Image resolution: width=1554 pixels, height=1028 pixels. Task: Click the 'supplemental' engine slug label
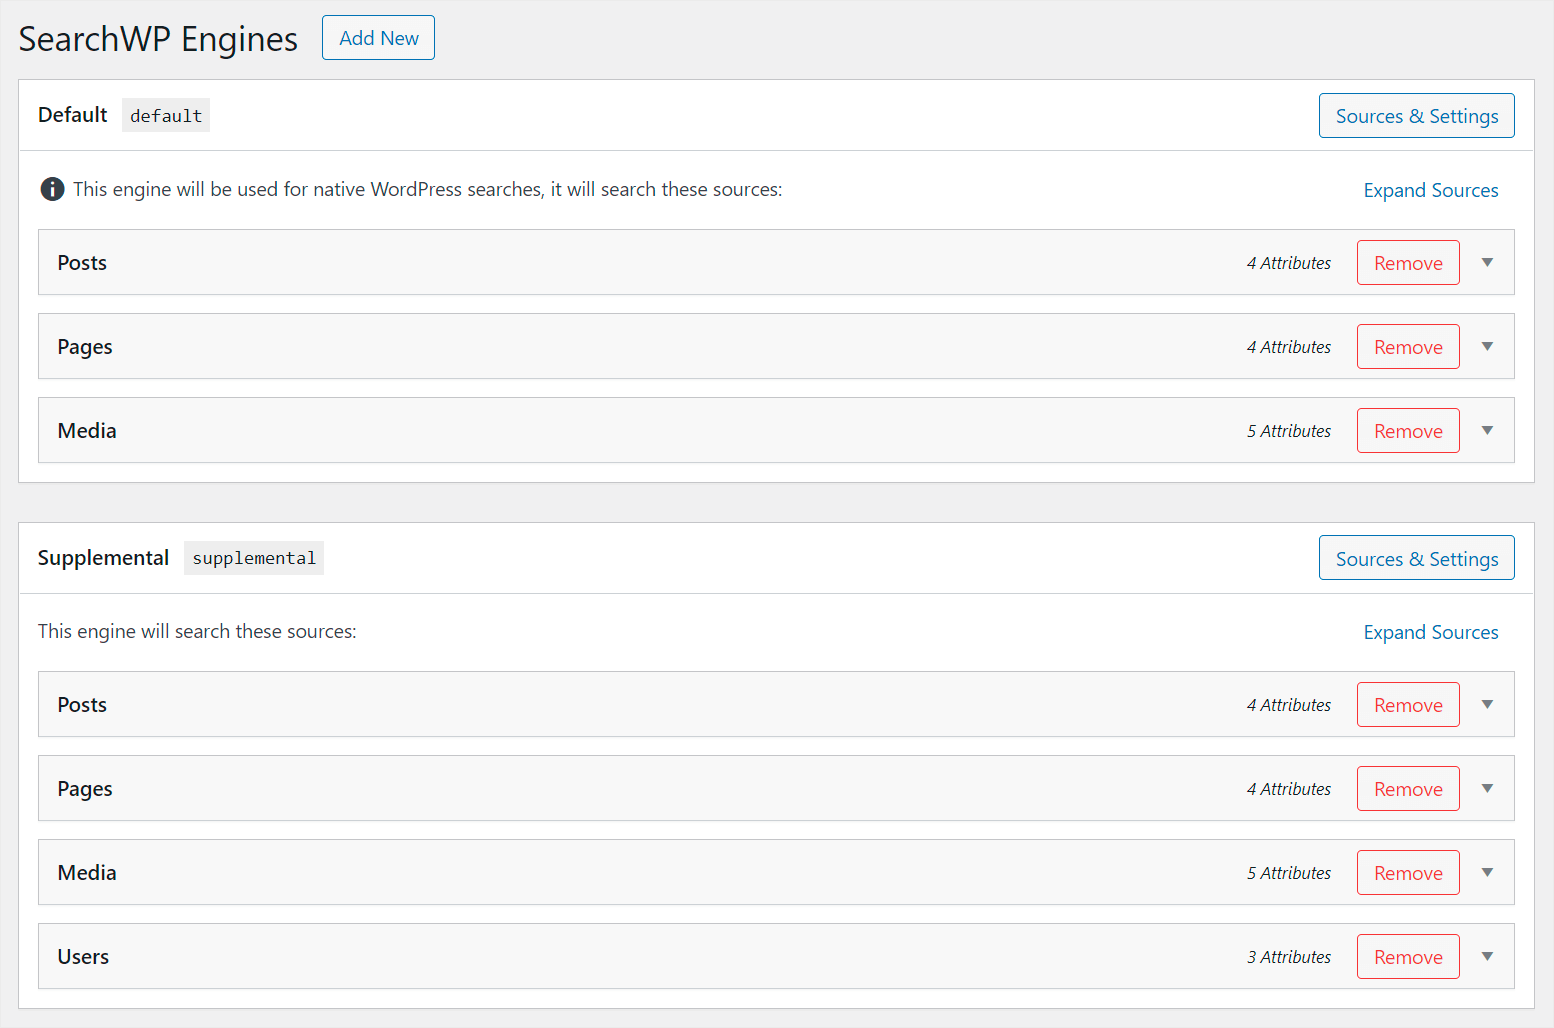[254, 558]
